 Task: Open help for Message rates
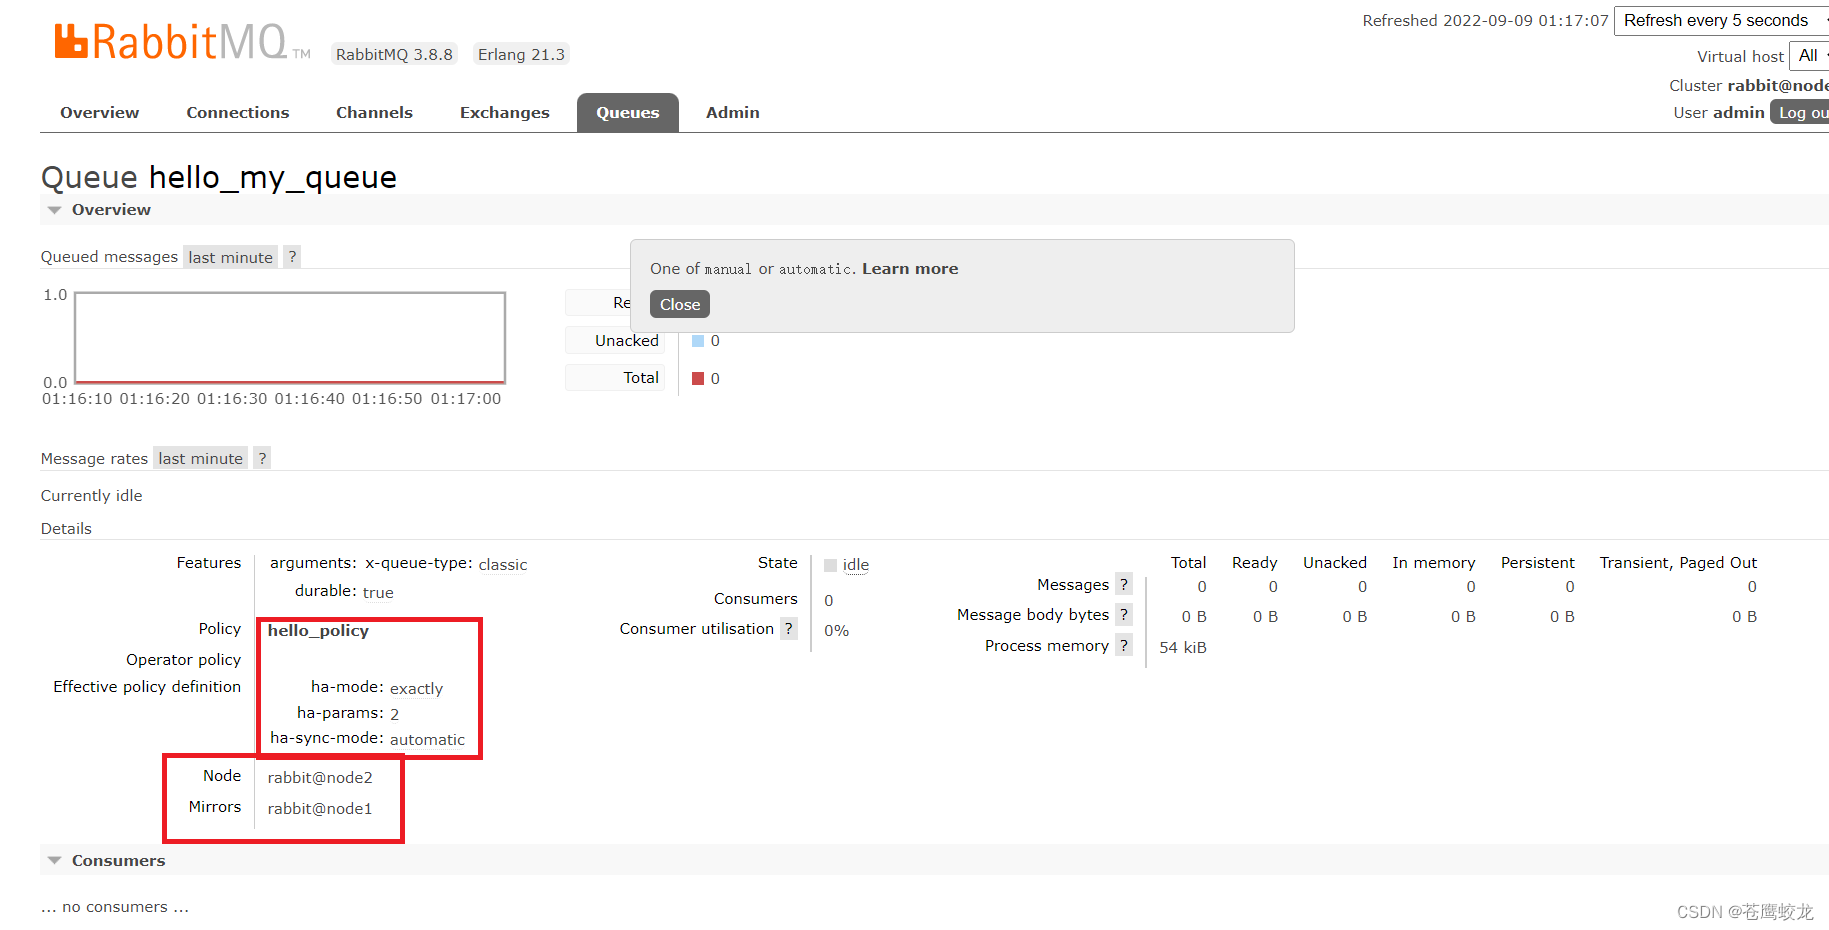[x=262, y=458]
